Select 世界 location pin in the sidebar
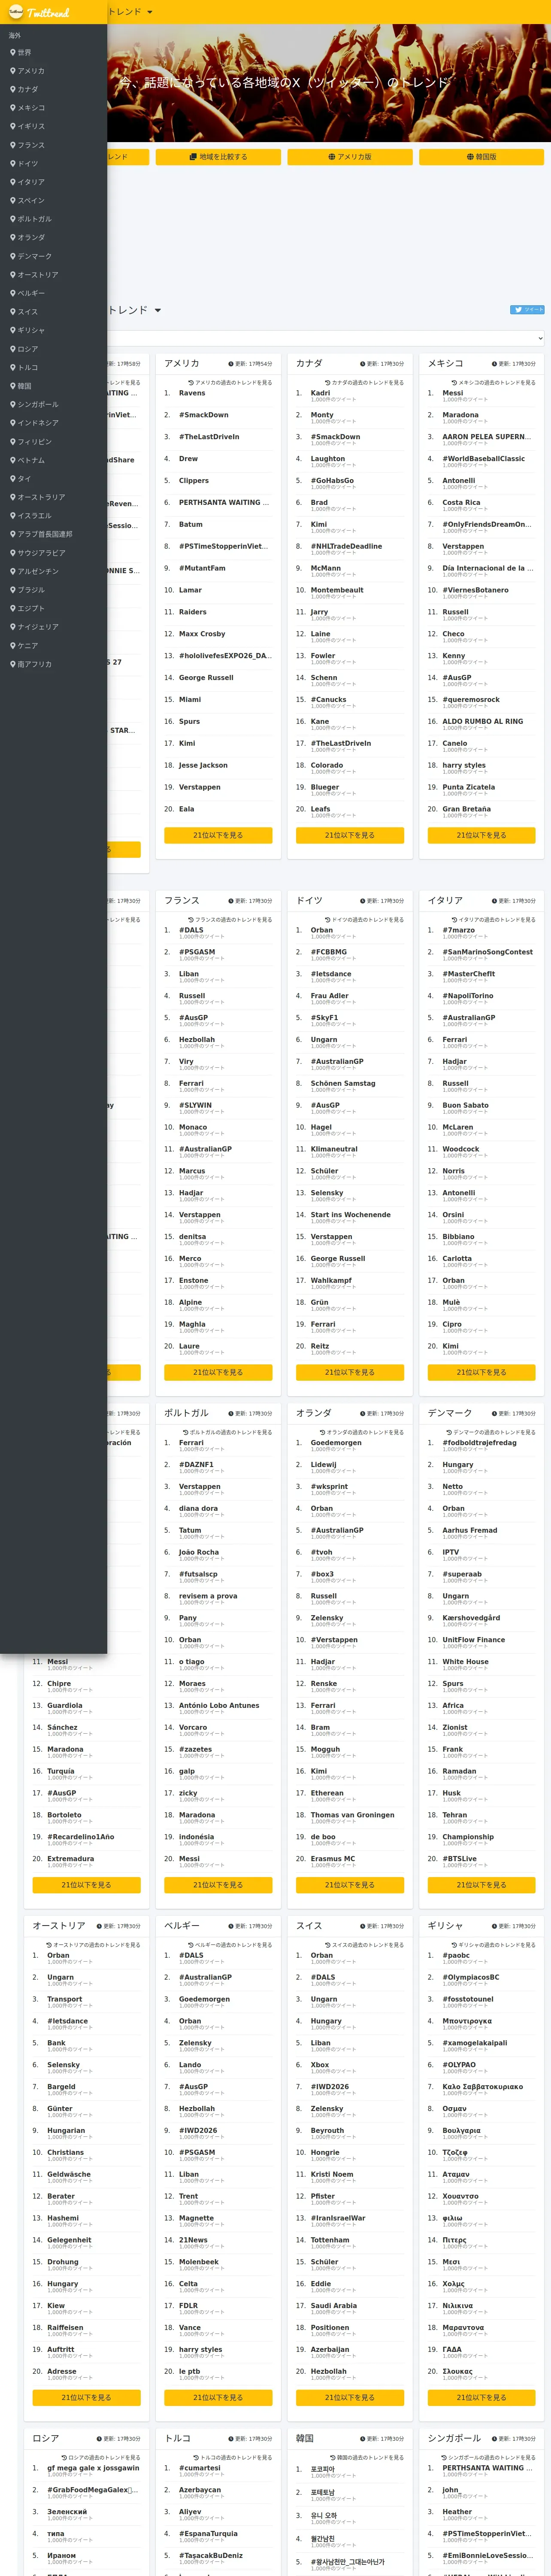This screenshot has height=2576, width=551. pos(21,52)
